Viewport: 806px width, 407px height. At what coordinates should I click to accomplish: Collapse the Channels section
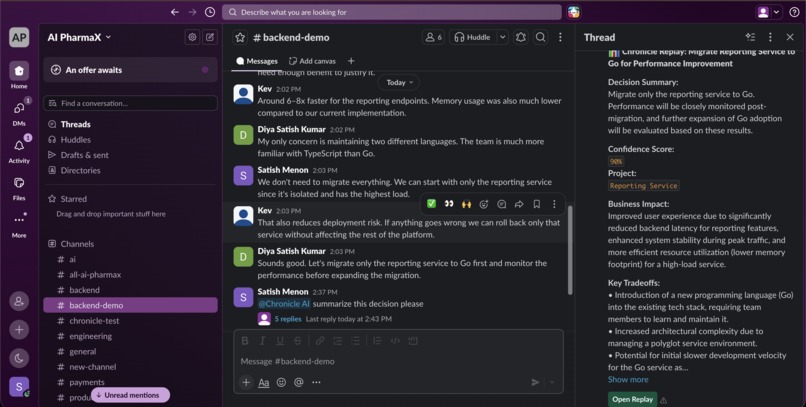pos(77,244)
